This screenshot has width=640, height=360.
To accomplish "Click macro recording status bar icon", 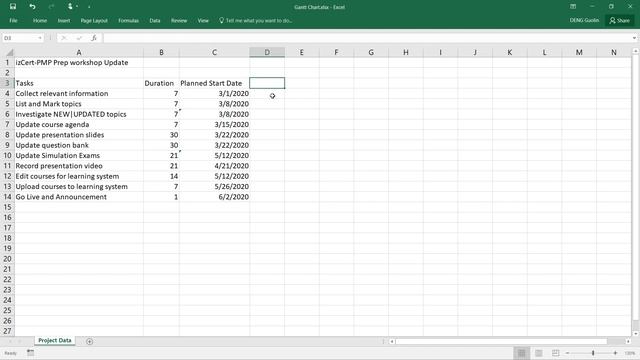I will click(31, 353).
